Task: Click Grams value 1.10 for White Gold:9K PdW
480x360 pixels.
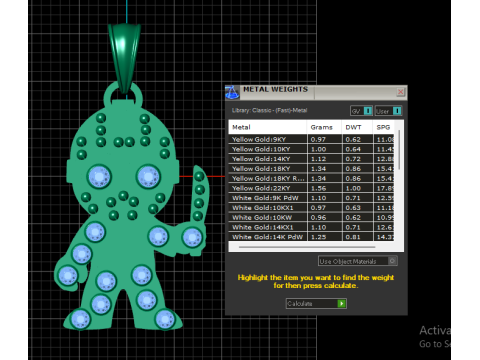Action: [318, 198]
